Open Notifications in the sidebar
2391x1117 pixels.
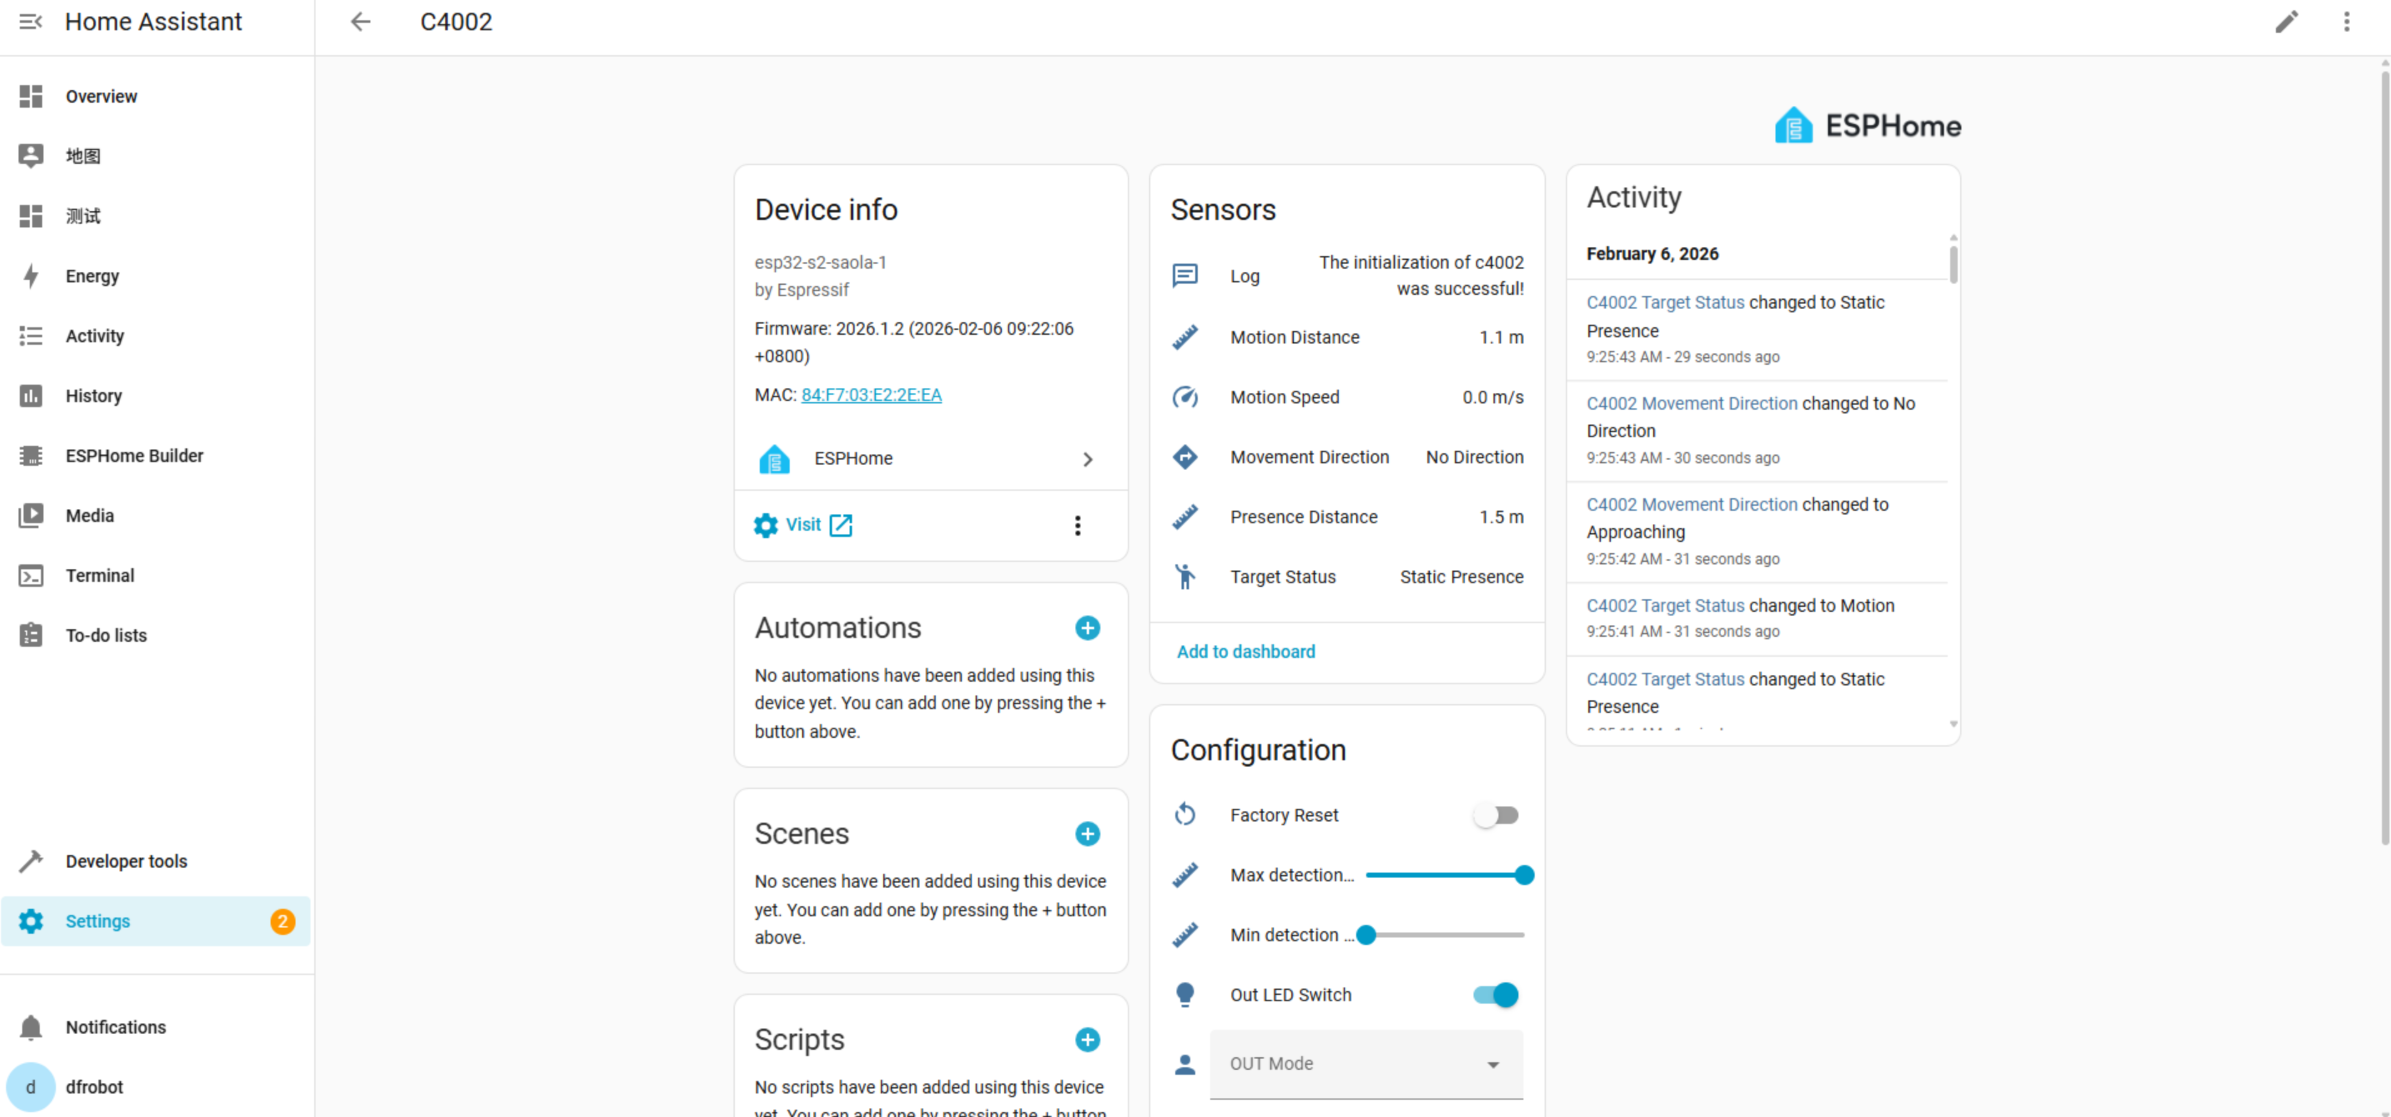click(156, 1027)
